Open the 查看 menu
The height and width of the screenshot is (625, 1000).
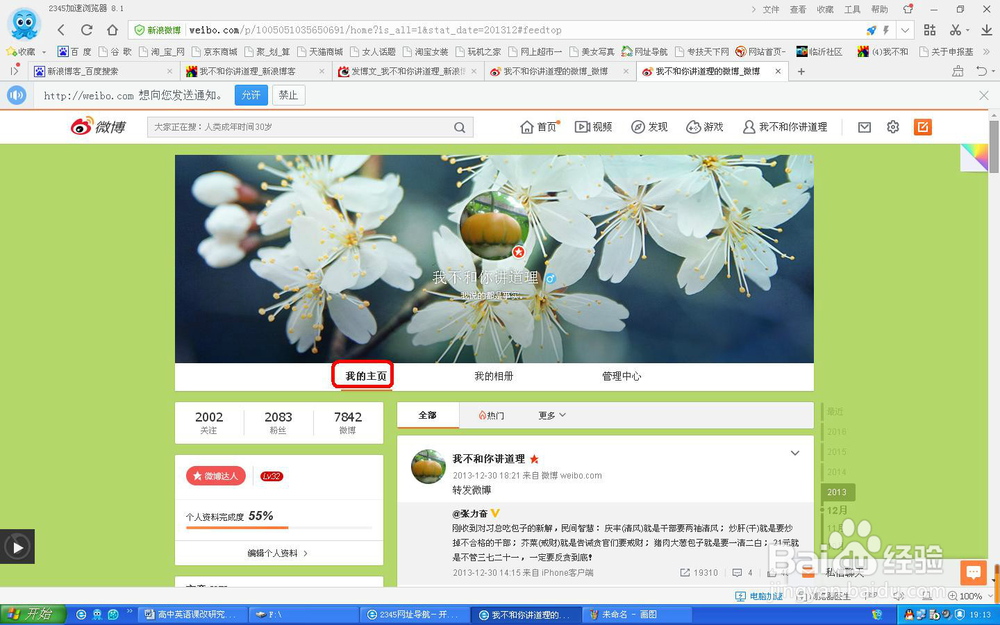[x=798, y=9]
